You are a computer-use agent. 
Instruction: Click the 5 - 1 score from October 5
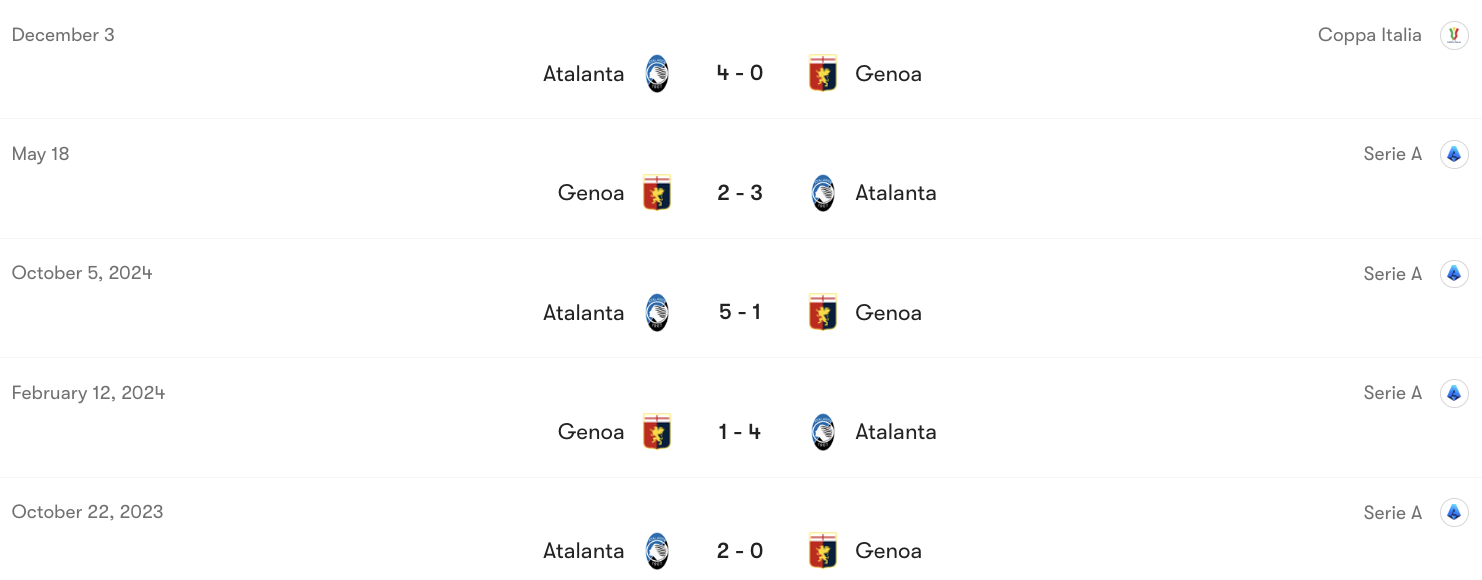[x=739, y=312]
